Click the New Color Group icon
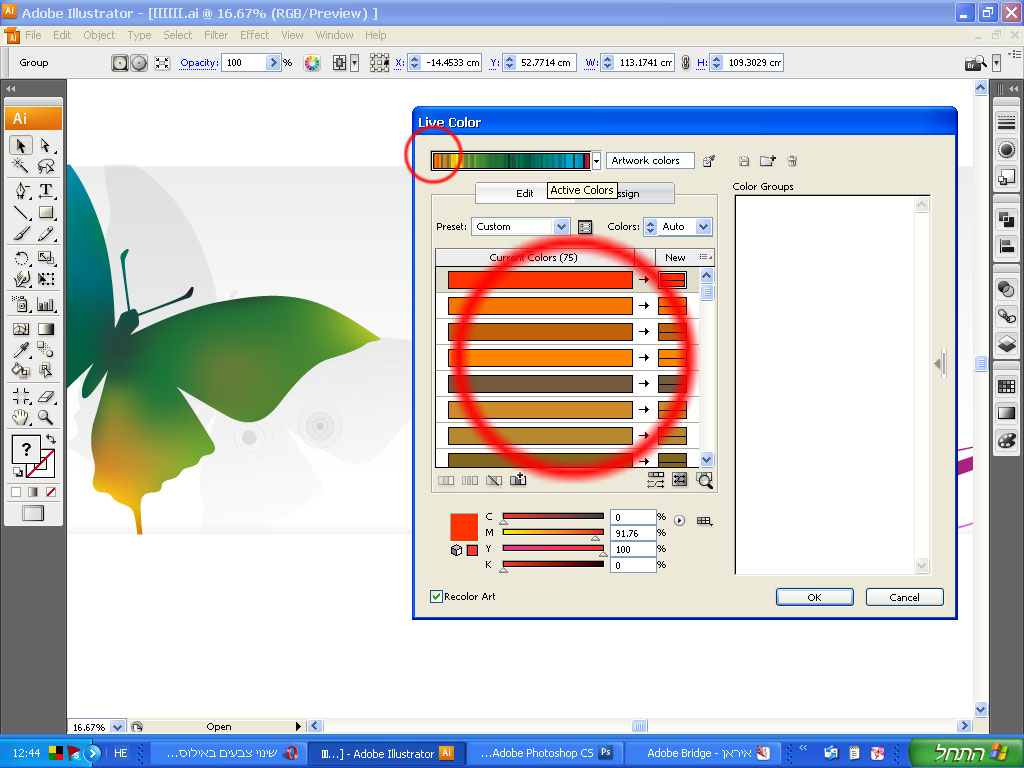 (x=767, y=161)
